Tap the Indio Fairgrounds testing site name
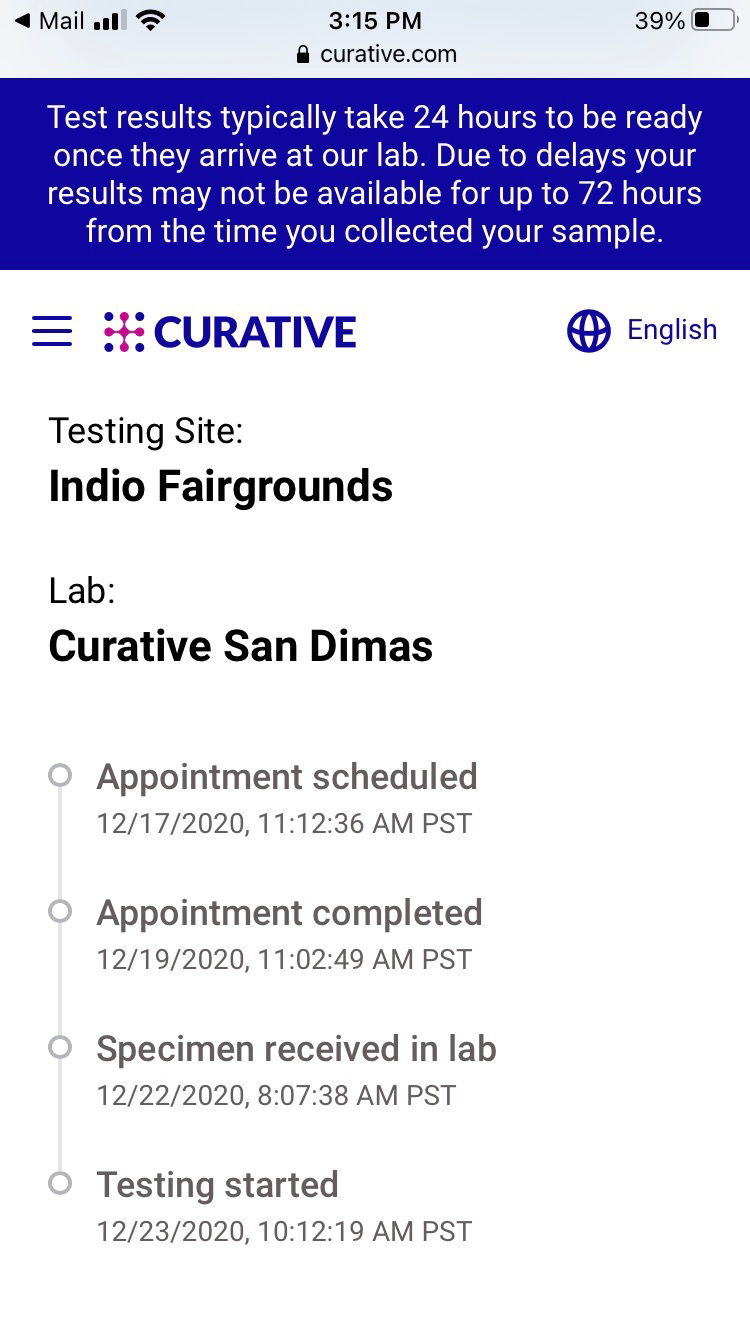This screenshot has height=1334, width=750. (x=220, y=487)
